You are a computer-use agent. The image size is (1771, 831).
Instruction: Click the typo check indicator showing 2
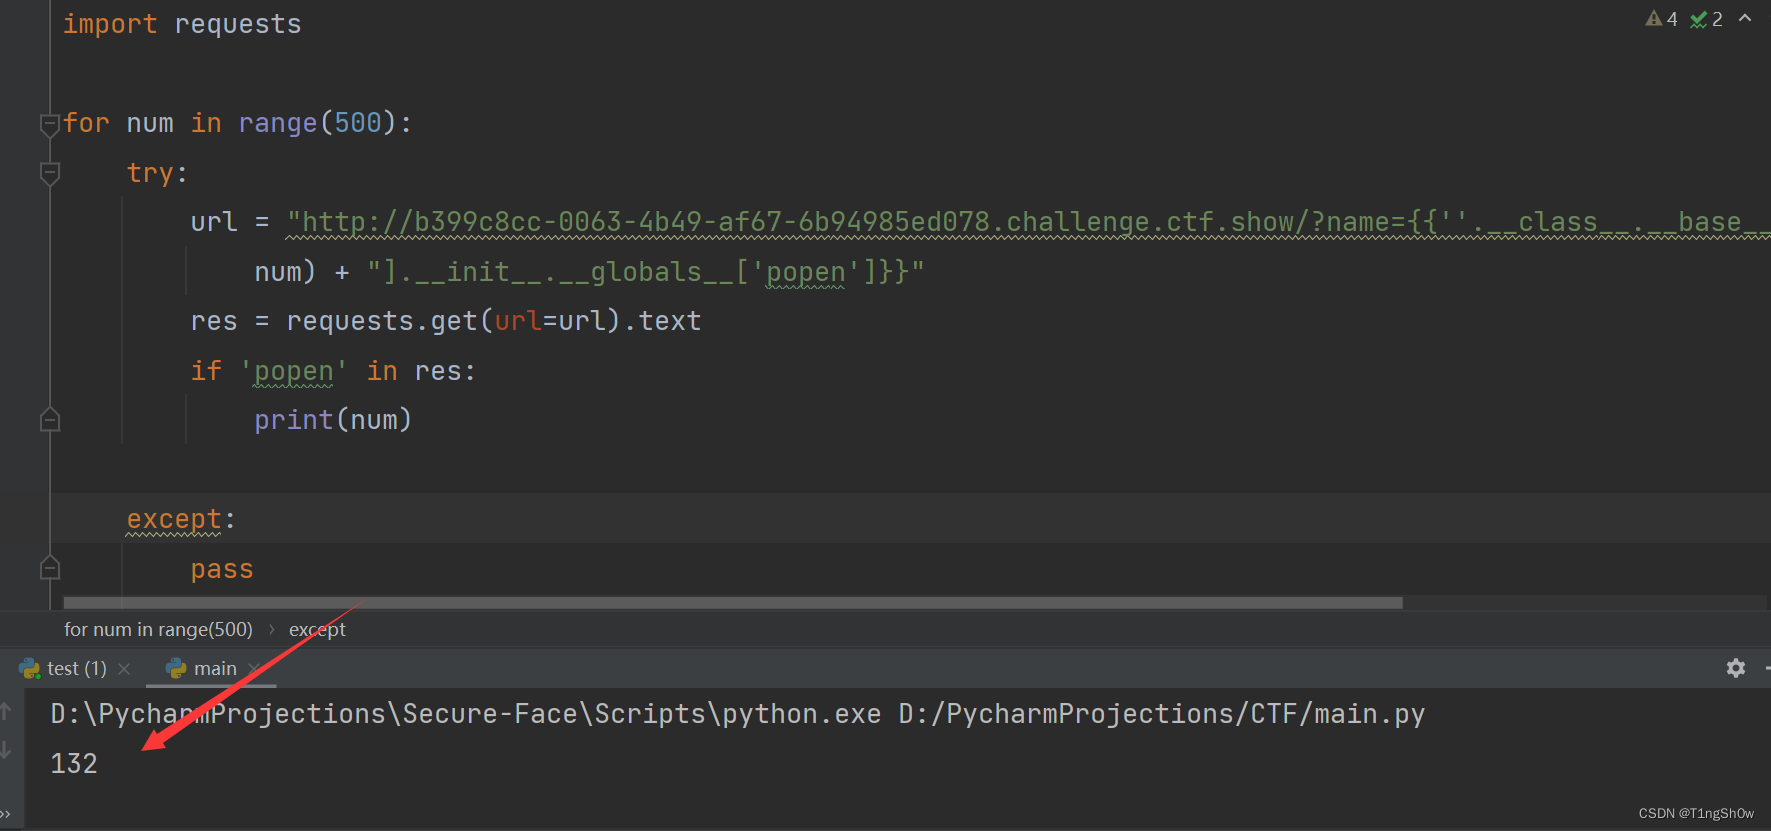coord(1706,19)
